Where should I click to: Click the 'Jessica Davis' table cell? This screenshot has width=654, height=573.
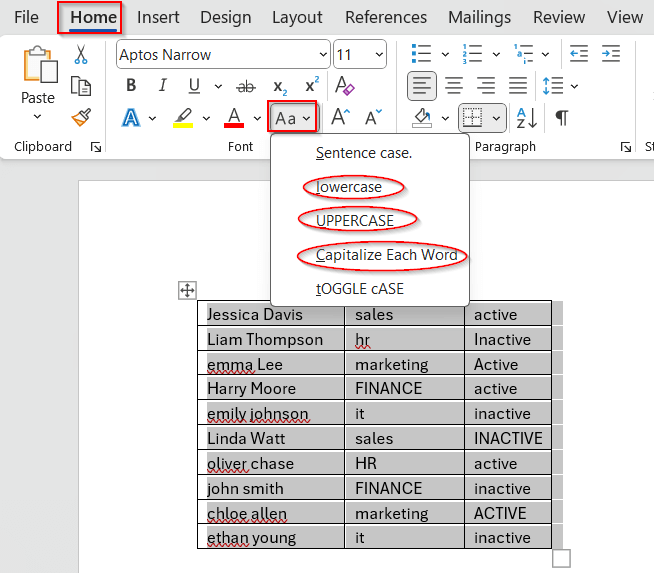(x=271, y=314)
